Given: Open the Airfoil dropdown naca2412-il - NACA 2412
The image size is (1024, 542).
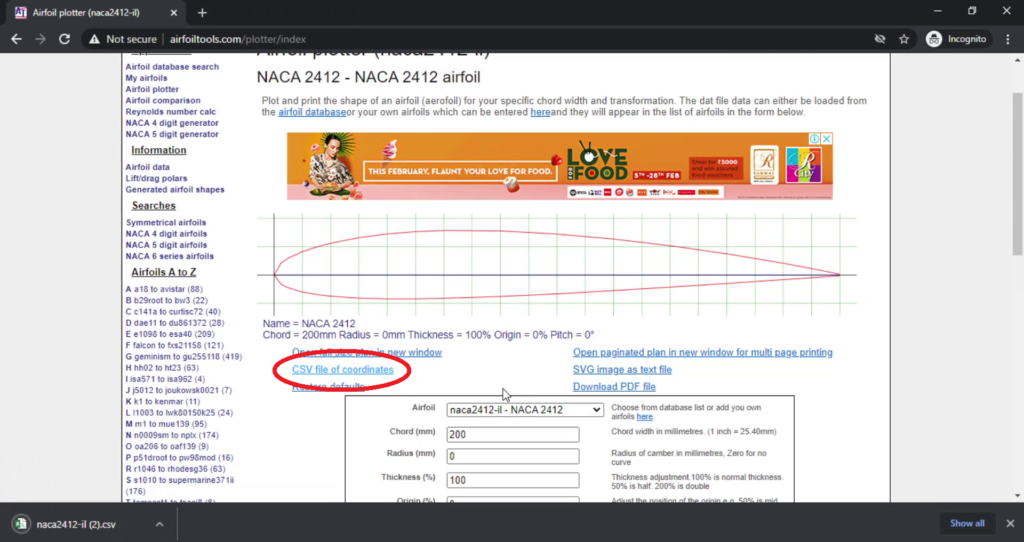Looking at the screenshot, I should (525, 409).
